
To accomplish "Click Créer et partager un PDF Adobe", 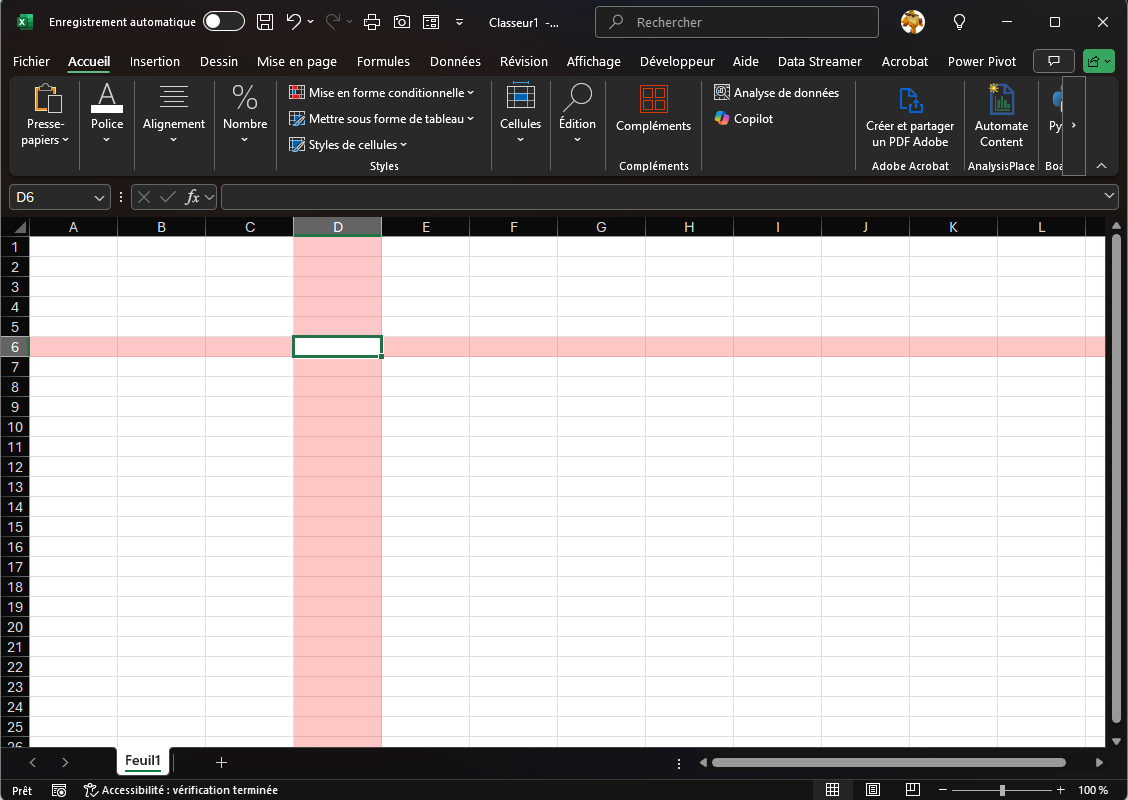I will pos(909,118).
